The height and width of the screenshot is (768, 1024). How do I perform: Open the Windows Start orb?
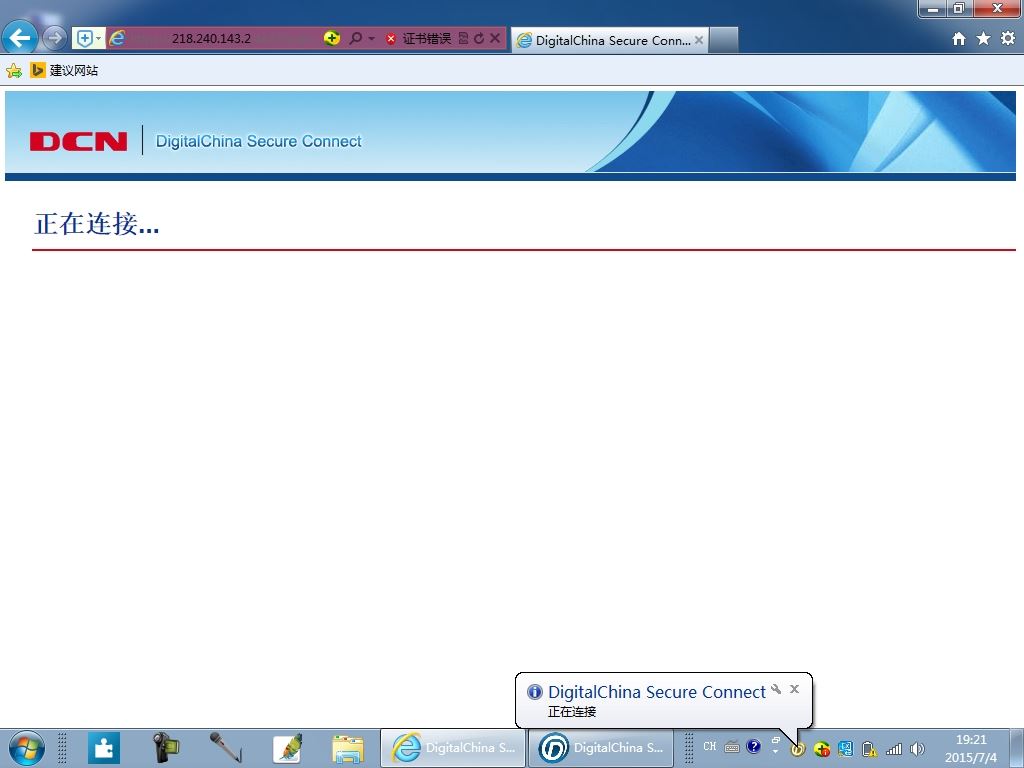(x=27, y=748)
